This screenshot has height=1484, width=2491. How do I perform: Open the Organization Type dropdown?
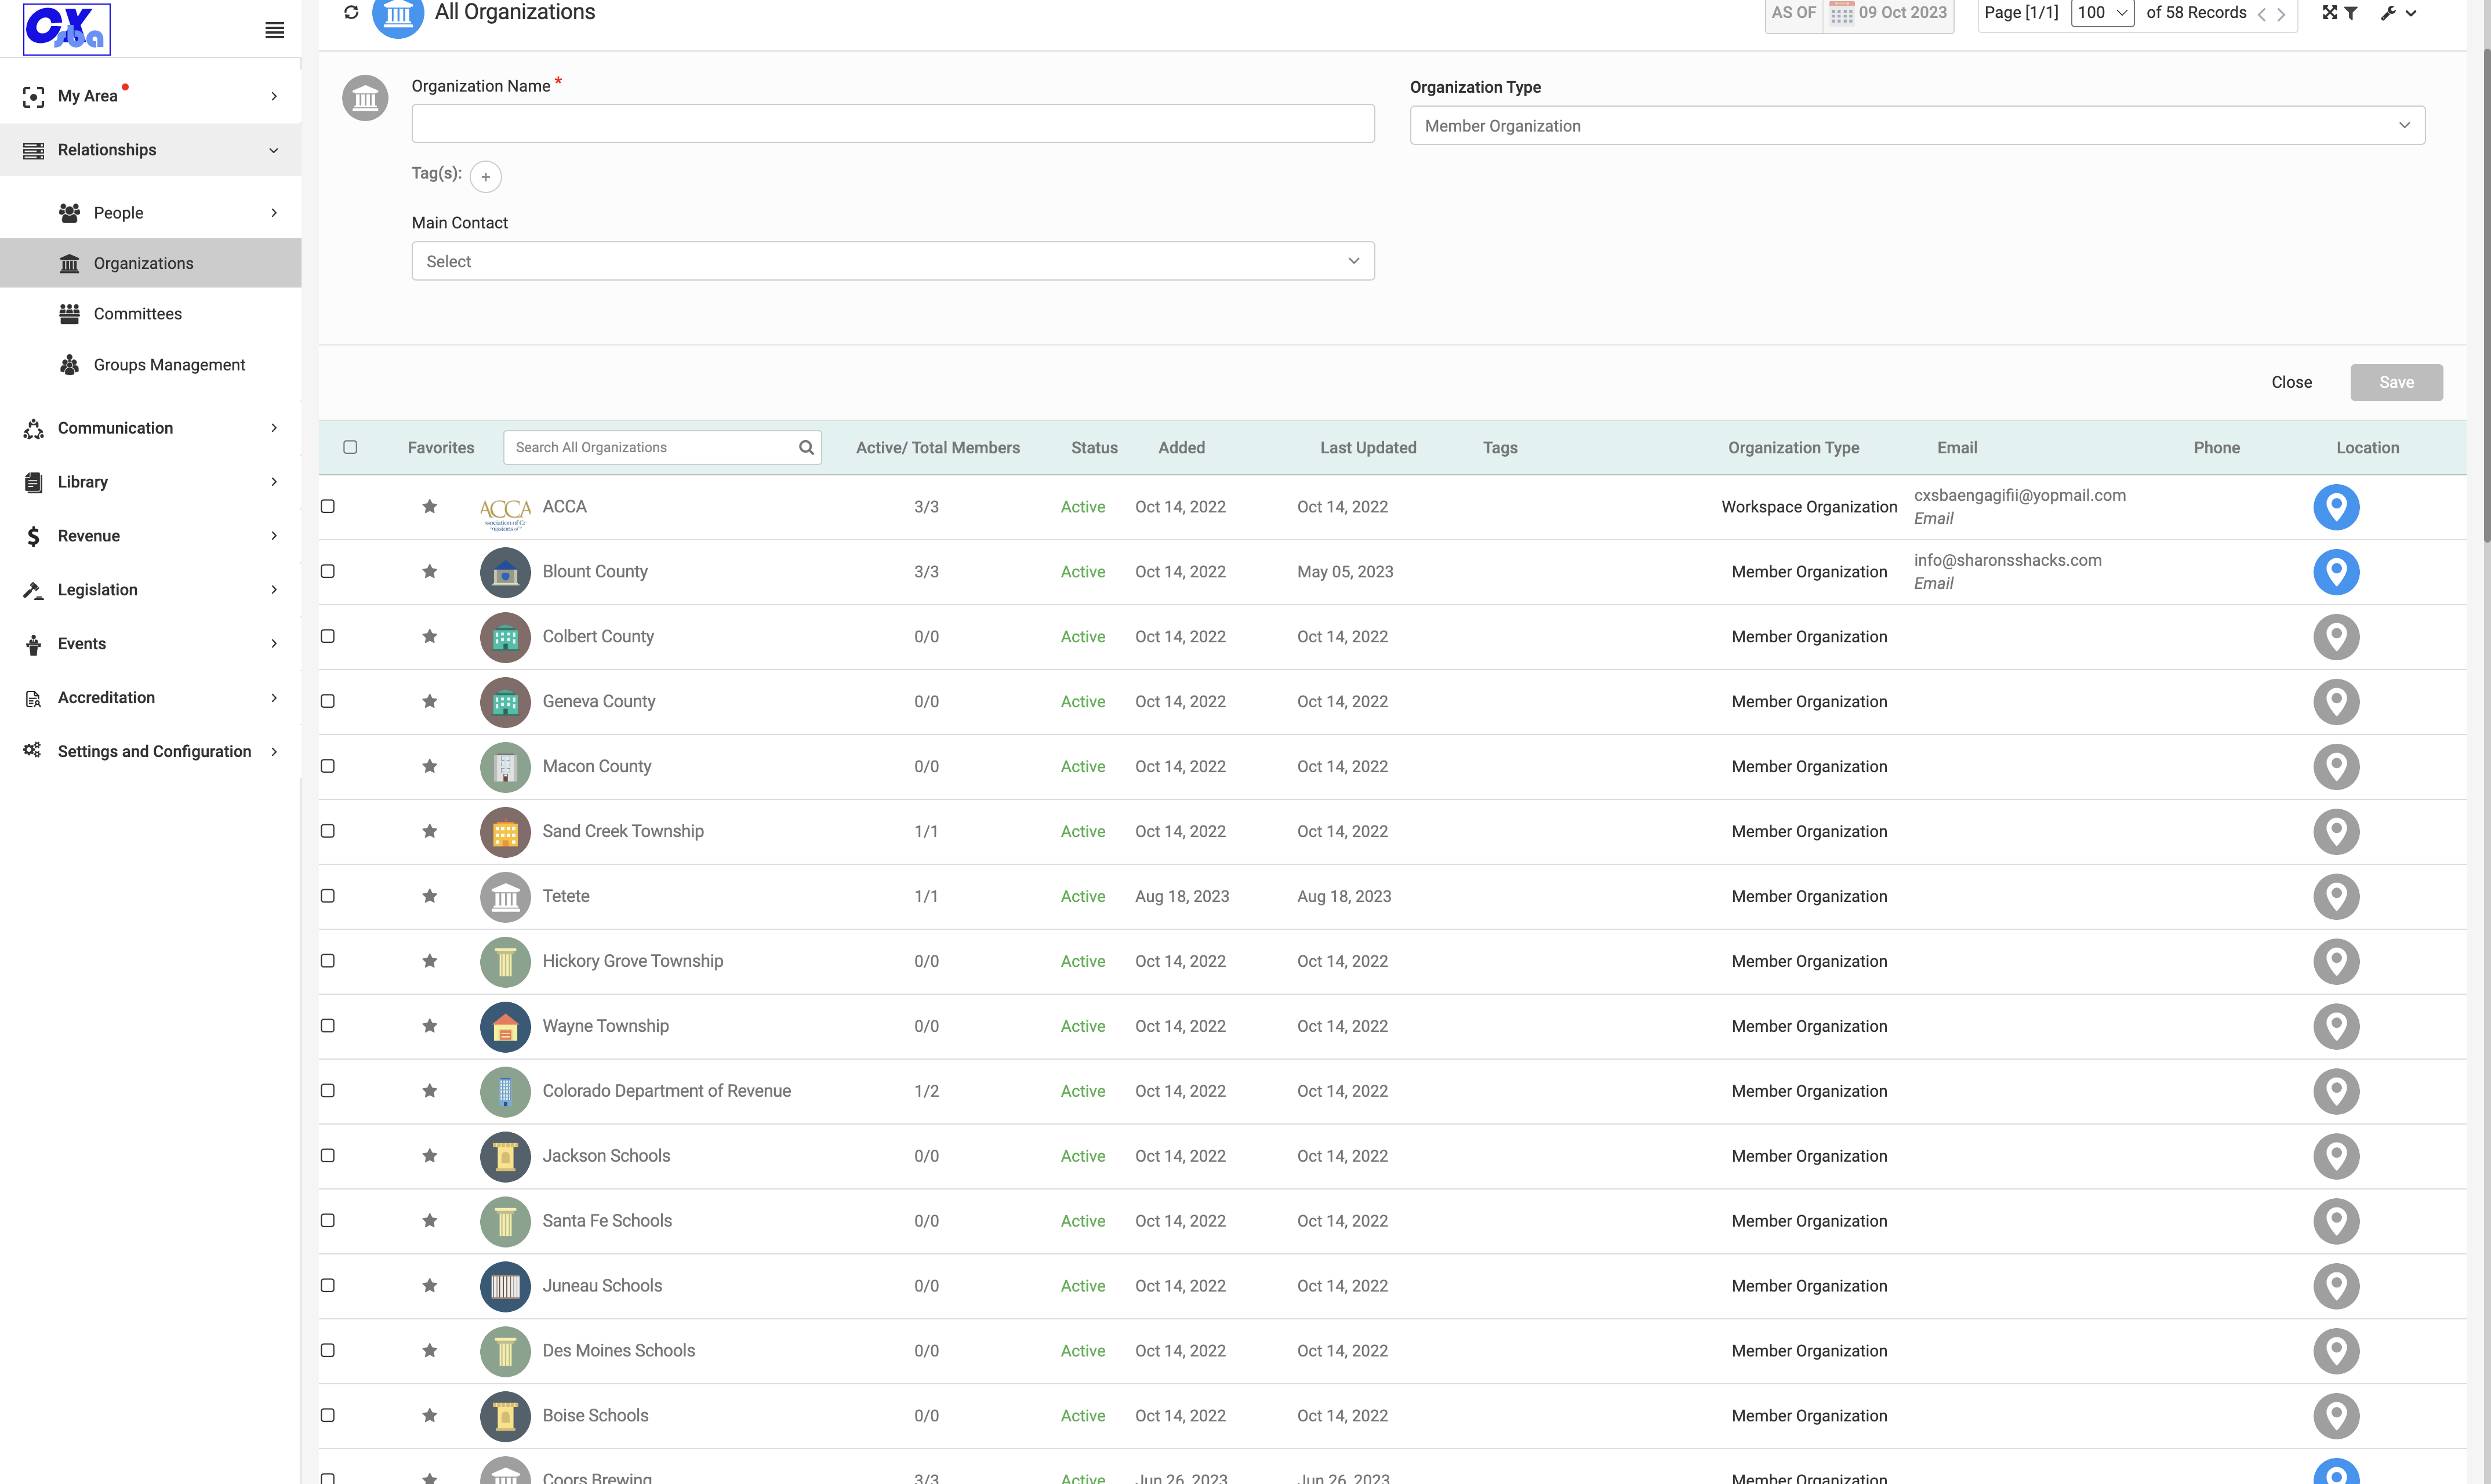pos(1917,125)
